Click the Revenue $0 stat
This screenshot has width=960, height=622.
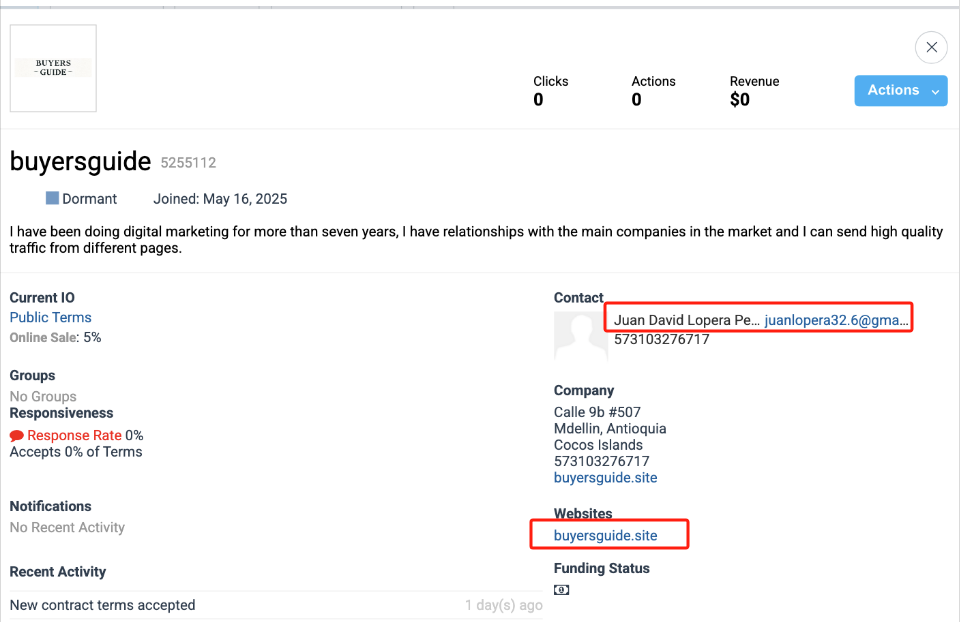(753, 91)
